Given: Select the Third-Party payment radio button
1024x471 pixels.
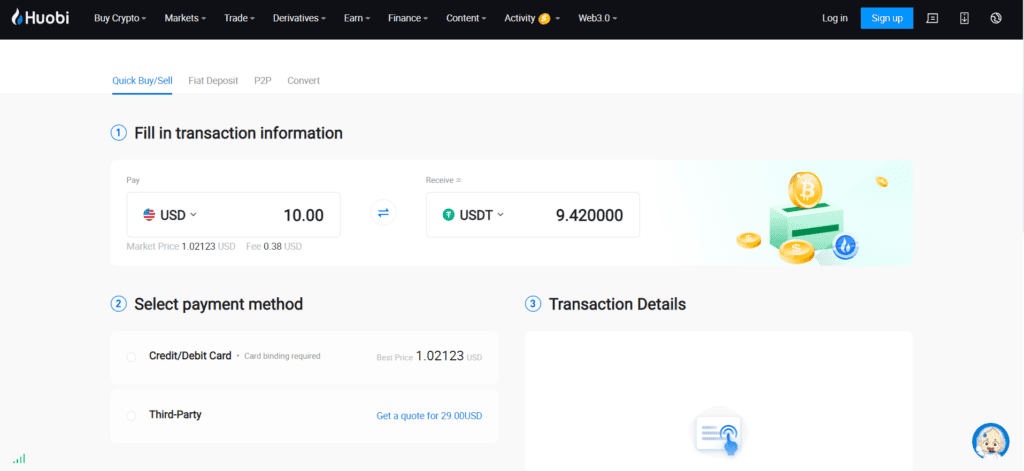Looking at the screenshot, I should 131,415.
